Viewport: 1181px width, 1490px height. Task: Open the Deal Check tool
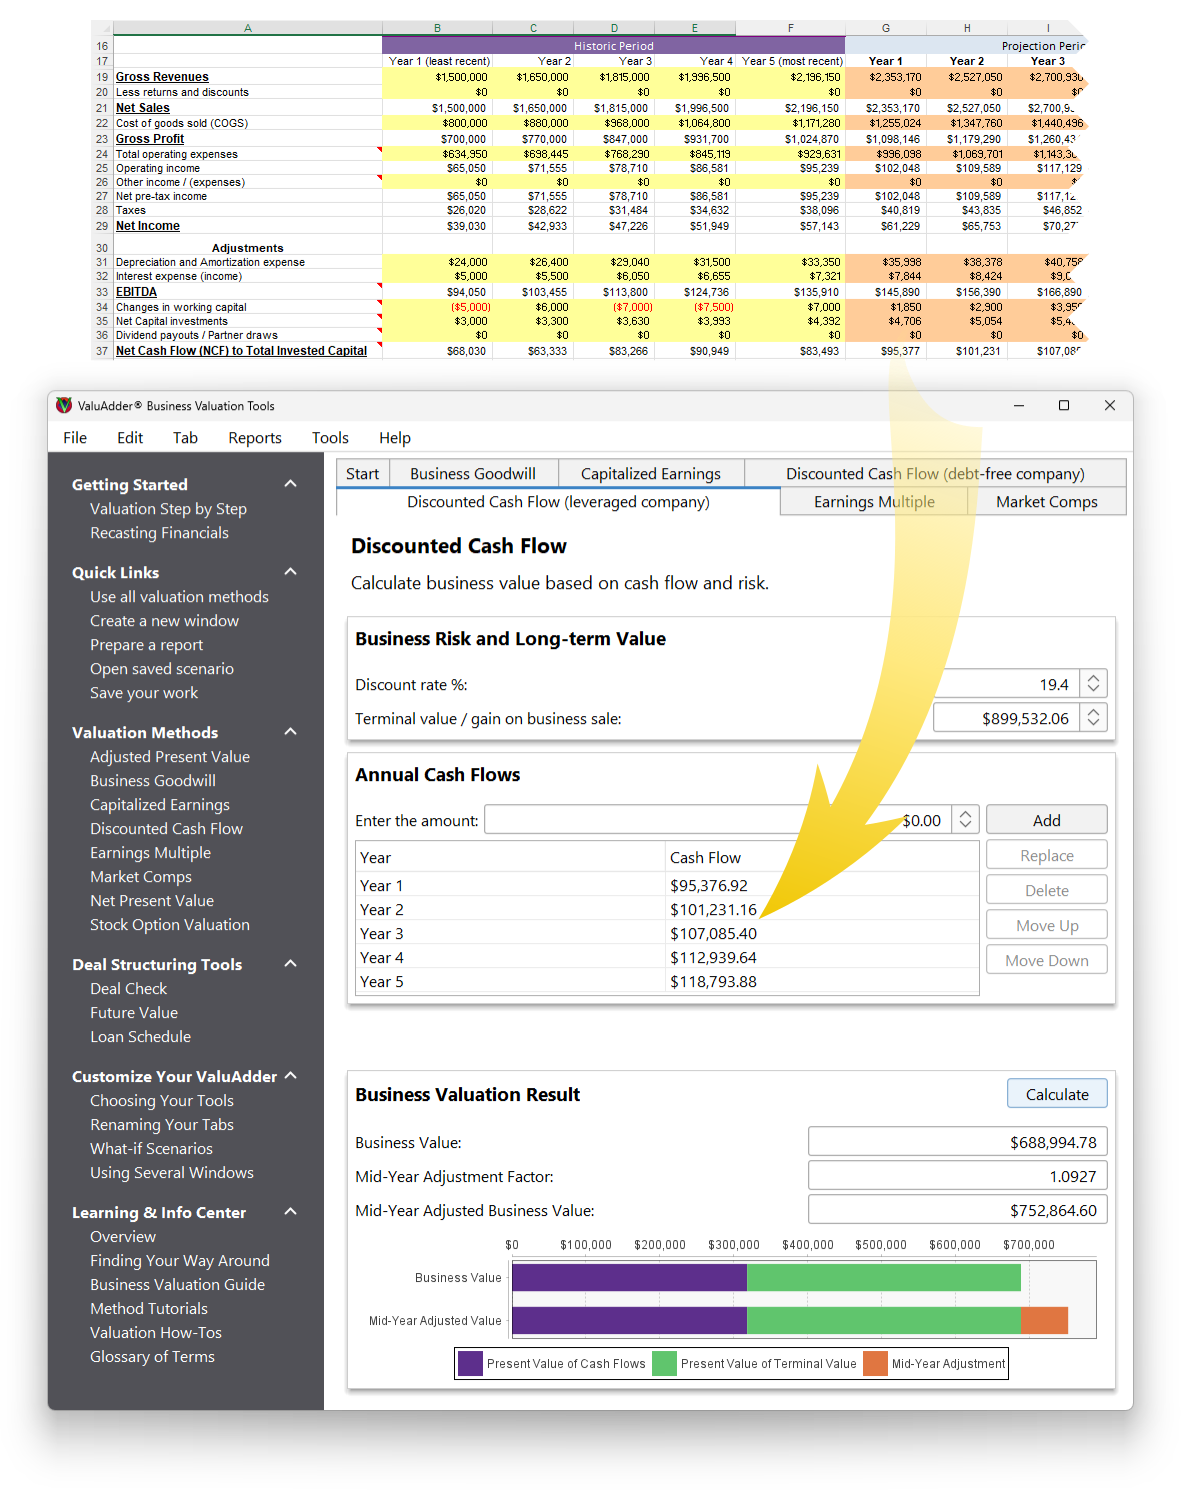128,989
